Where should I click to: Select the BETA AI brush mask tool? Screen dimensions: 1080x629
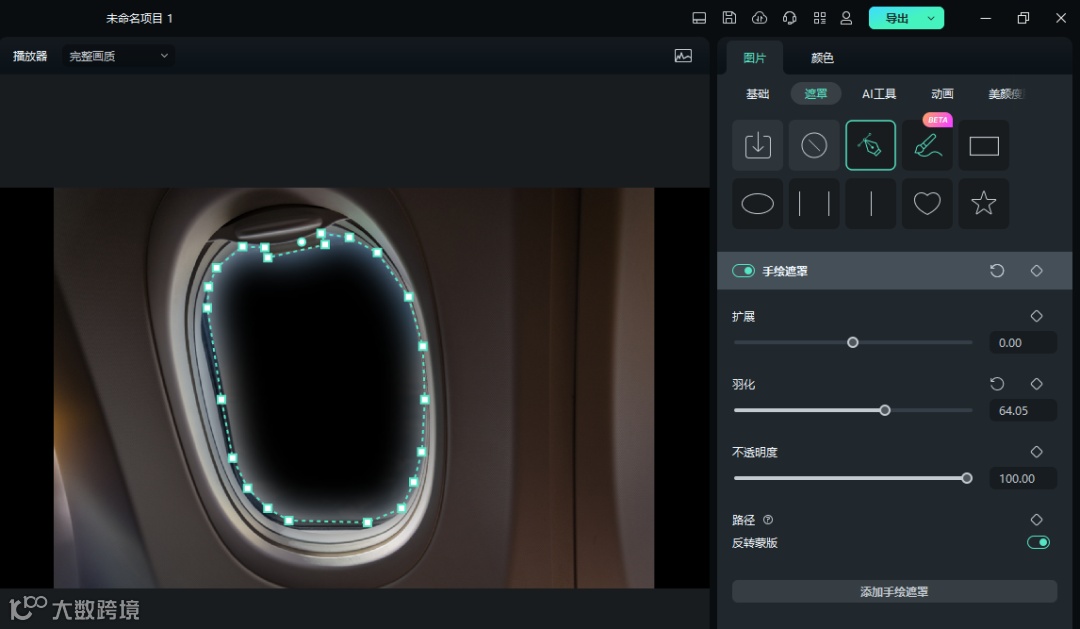click(927, 145)
